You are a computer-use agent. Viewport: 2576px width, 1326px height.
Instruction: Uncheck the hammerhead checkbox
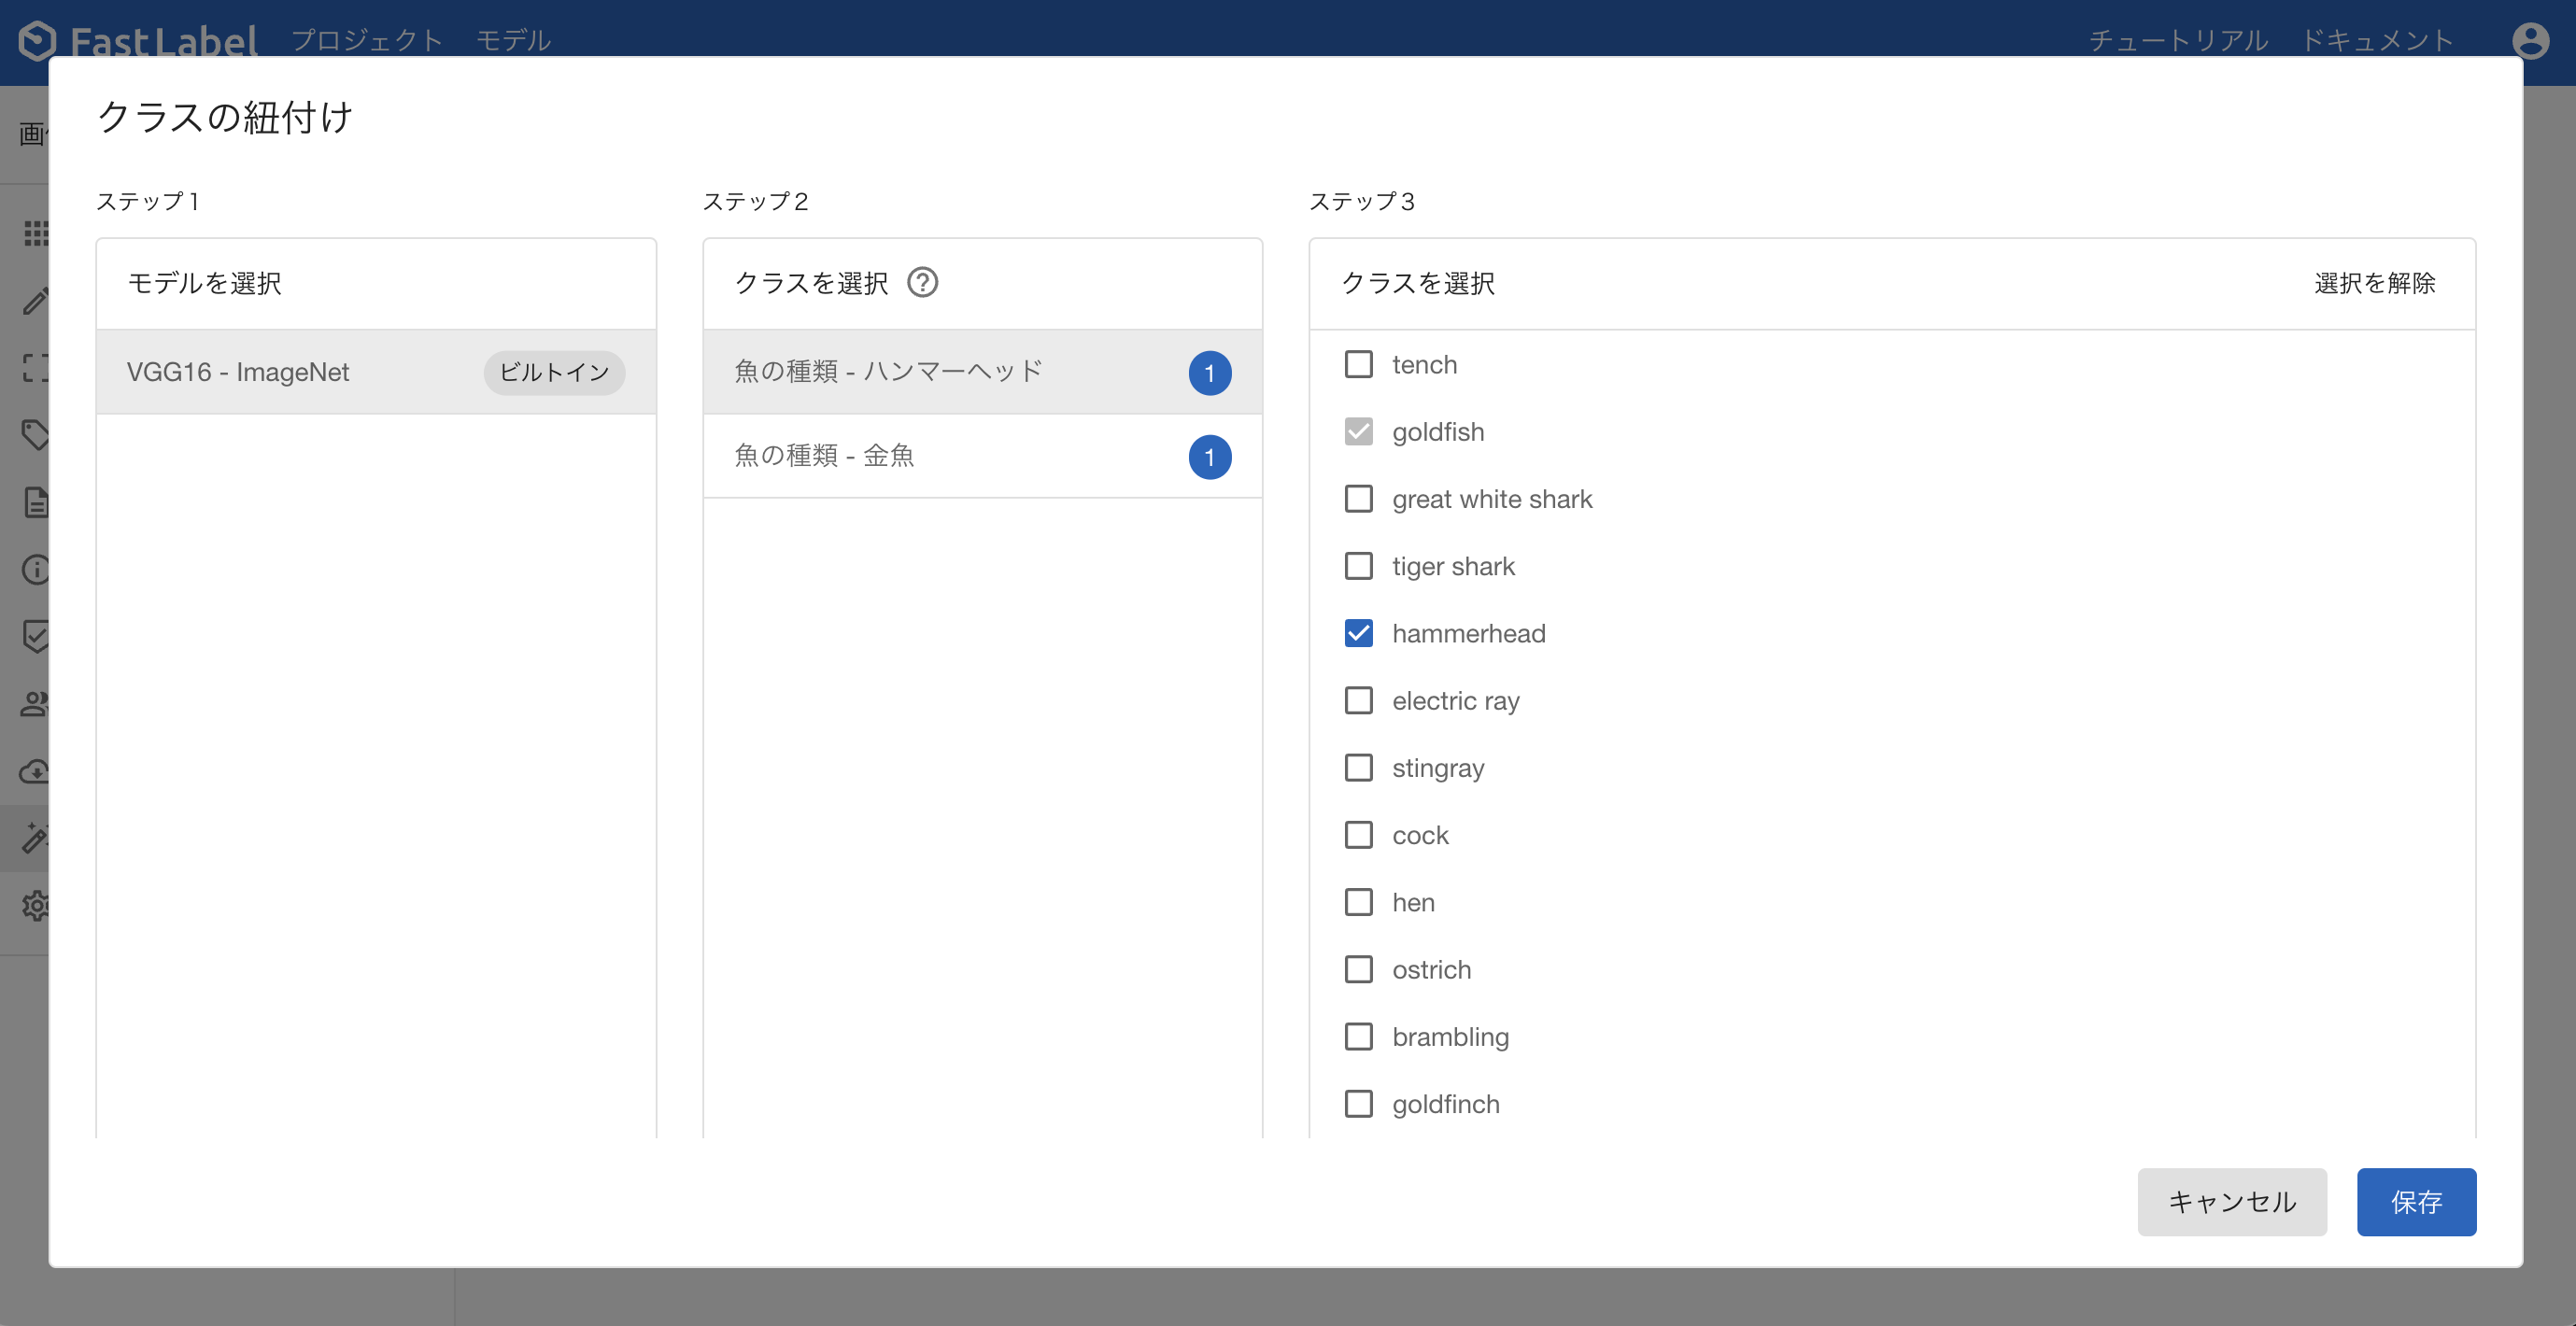coord(1358,633)
